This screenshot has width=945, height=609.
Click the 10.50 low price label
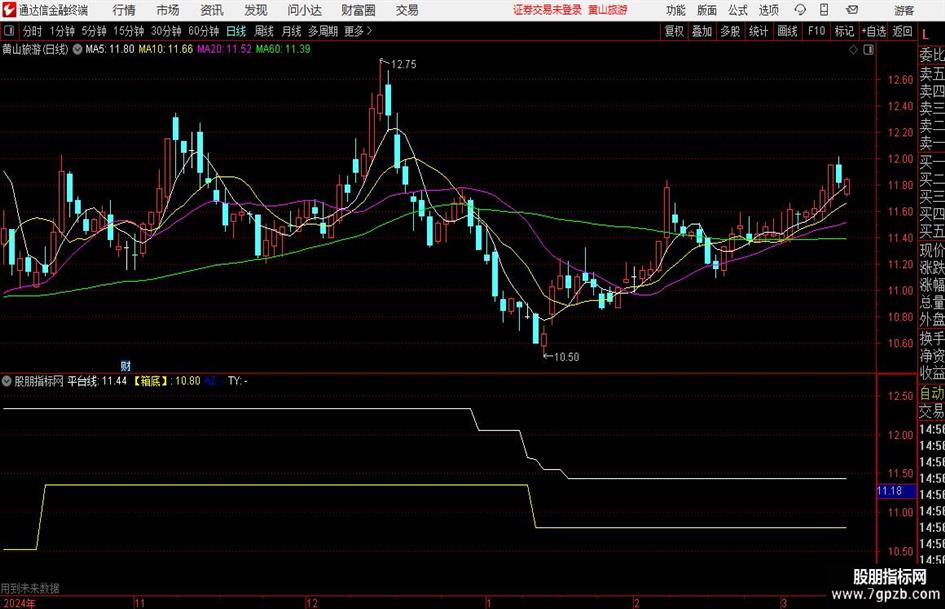[566, 357]
